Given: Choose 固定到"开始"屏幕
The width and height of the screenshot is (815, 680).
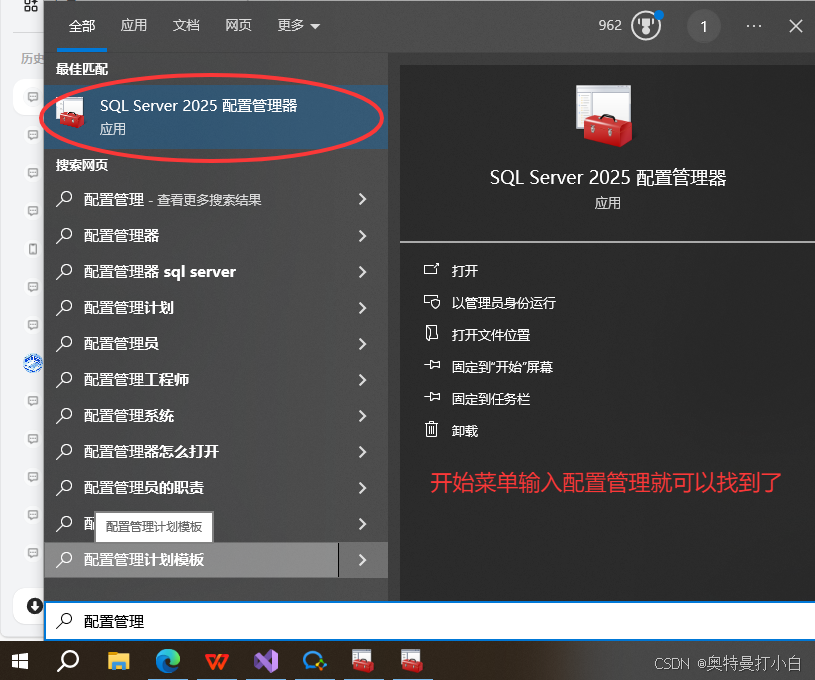Looking at the screenshot, I should click(x=502, y=367).
